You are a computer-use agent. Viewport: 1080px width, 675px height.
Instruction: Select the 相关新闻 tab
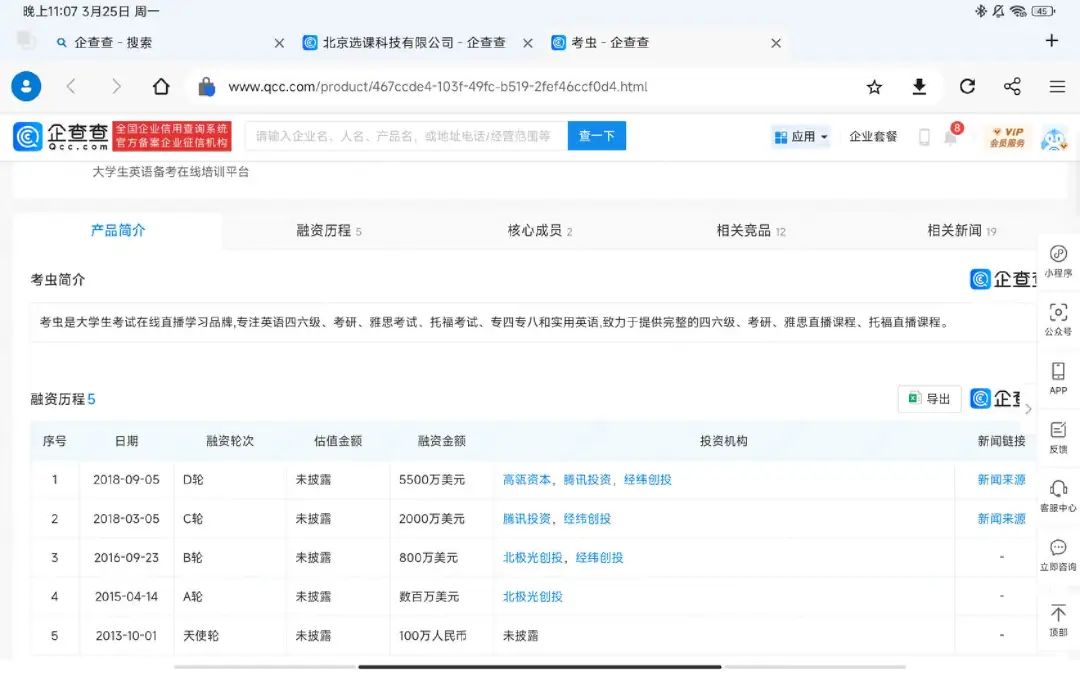962,230
